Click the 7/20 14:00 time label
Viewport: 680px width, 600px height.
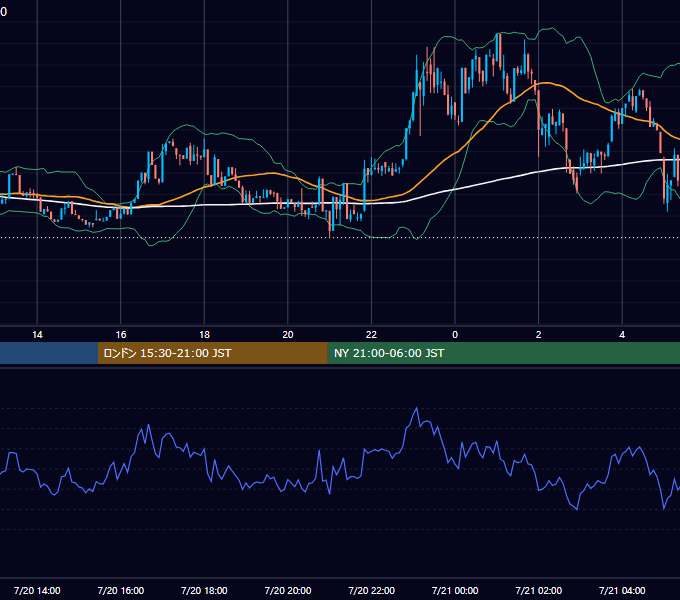(x=37, y=590)
